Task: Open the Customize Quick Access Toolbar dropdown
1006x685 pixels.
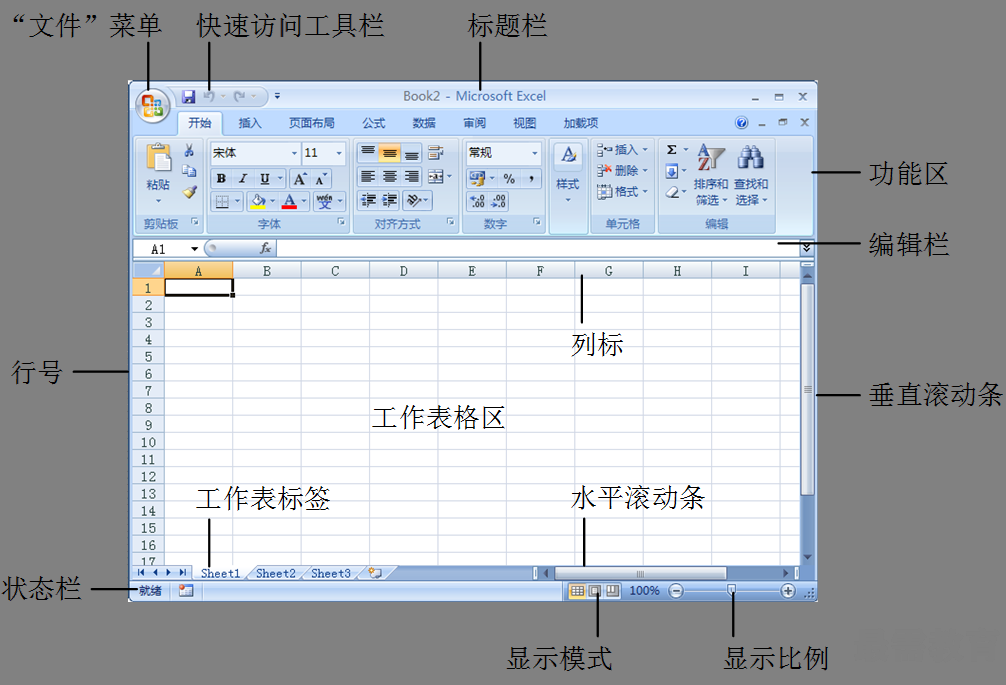Action: [x=277, y=96]
